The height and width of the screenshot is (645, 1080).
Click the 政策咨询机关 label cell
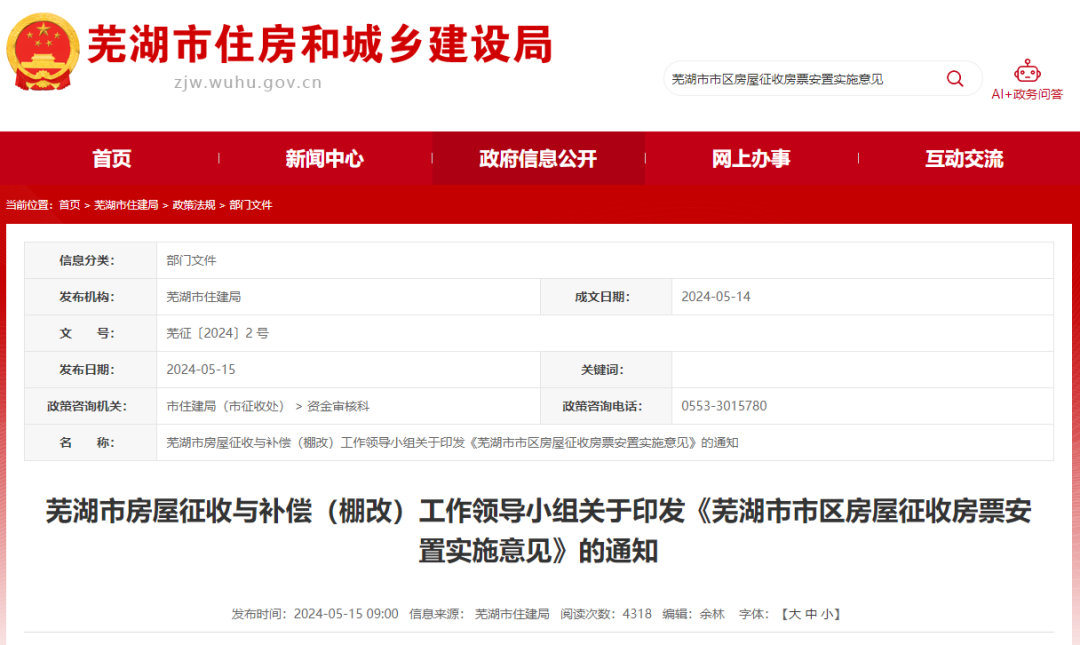pyautogui.click(x=90, y=406)
